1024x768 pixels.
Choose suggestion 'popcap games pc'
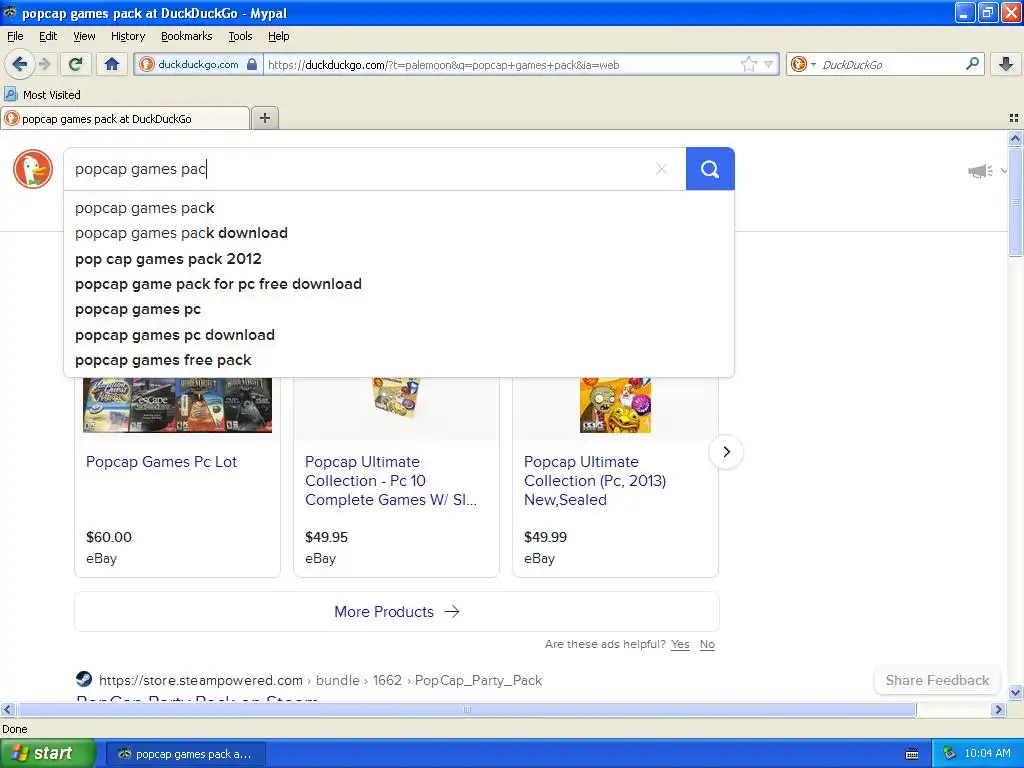point(398,309)
